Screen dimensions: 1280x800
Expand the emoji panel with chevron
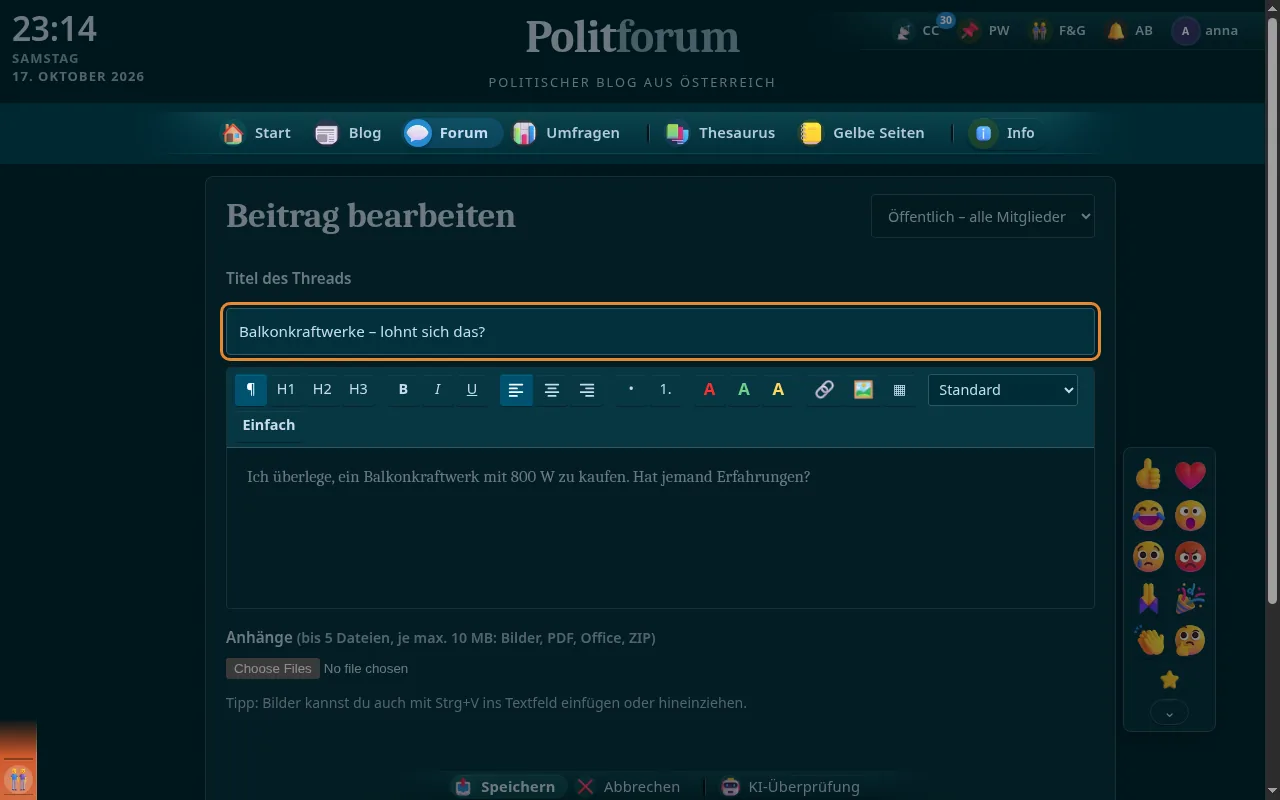click(x=1169, y=712)
